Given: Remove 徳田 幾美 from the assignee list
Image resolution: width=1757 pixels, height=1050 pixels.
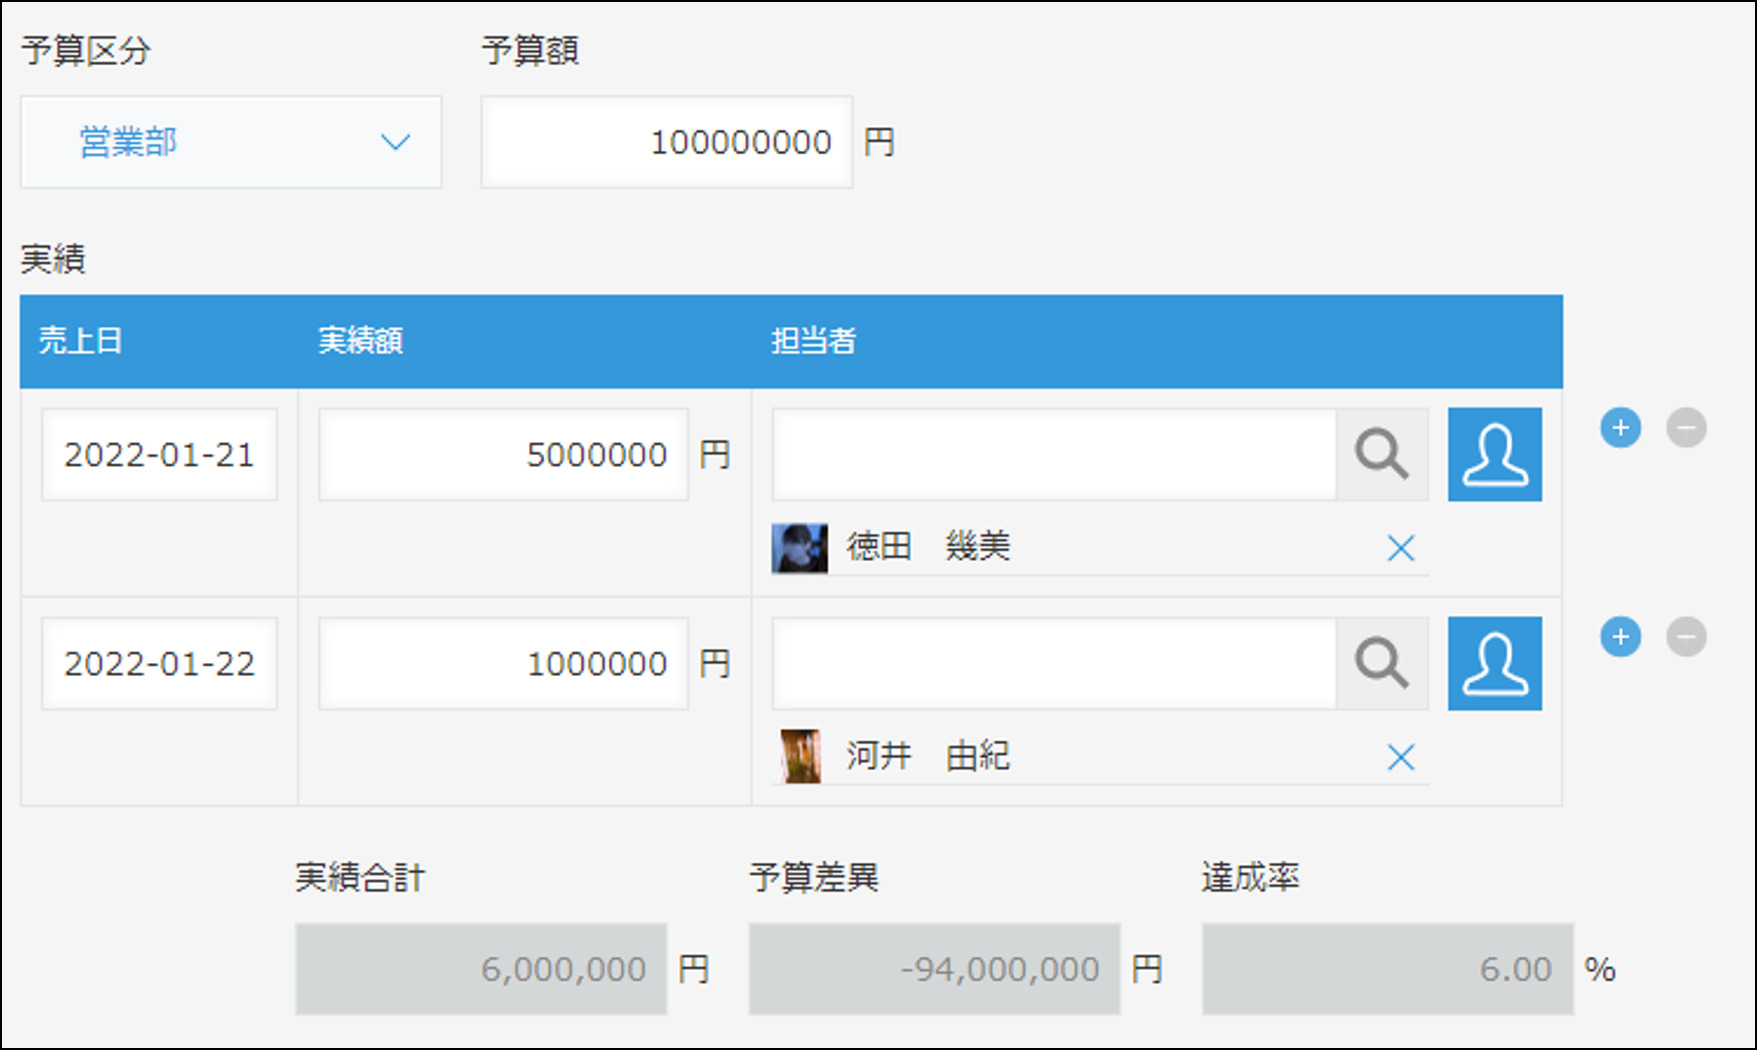Looking at the screenshot, I should (1401, 548).
